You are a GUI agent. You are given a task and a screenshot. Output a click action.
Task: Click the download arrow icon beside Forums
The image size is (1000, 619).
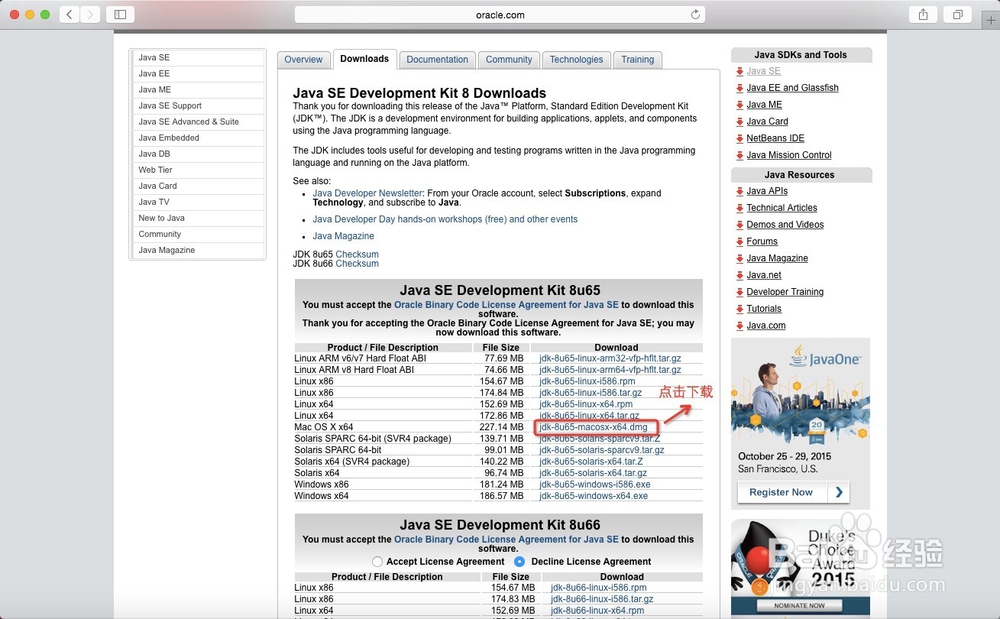(739, 242)
